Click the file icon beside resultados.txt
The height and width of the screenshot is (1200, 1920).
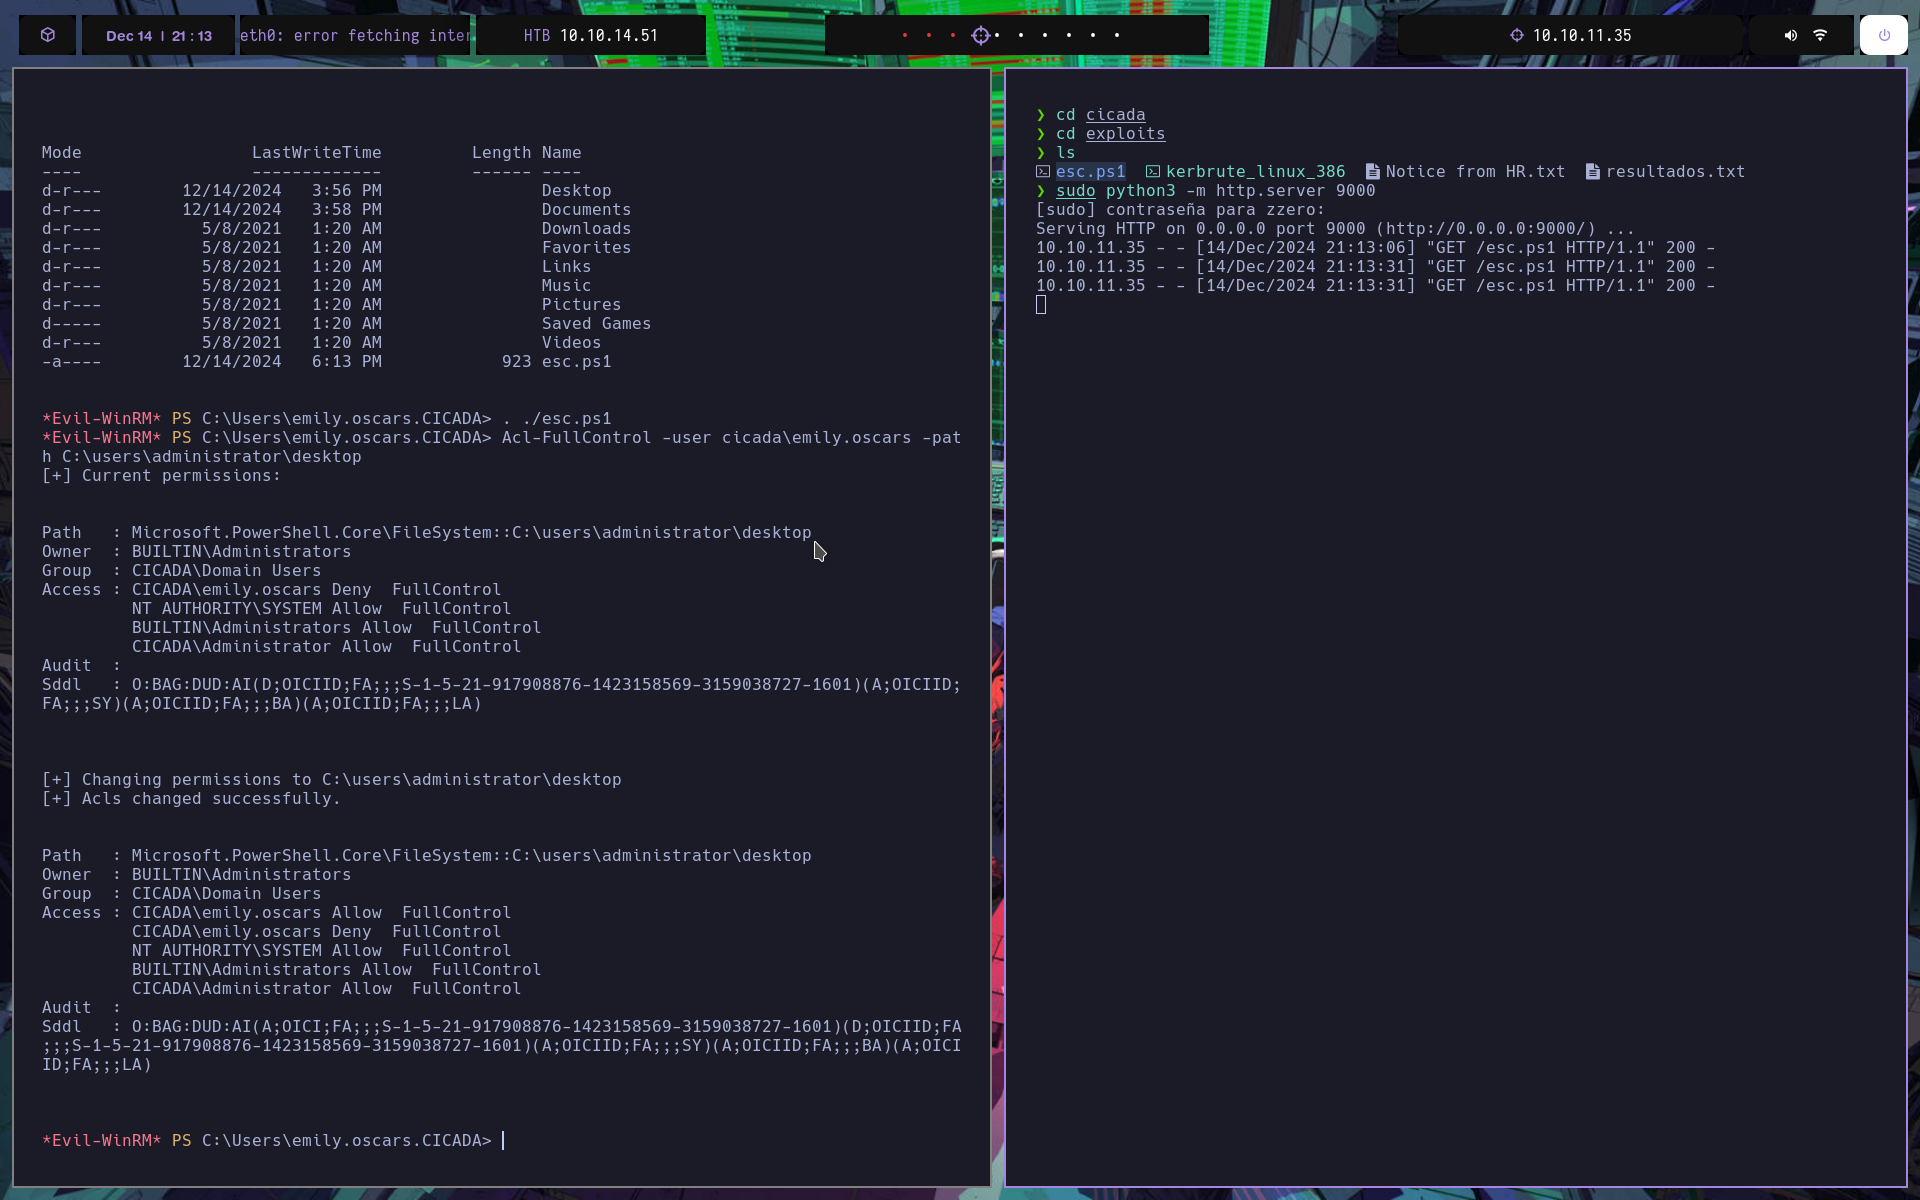[1593, 172]
